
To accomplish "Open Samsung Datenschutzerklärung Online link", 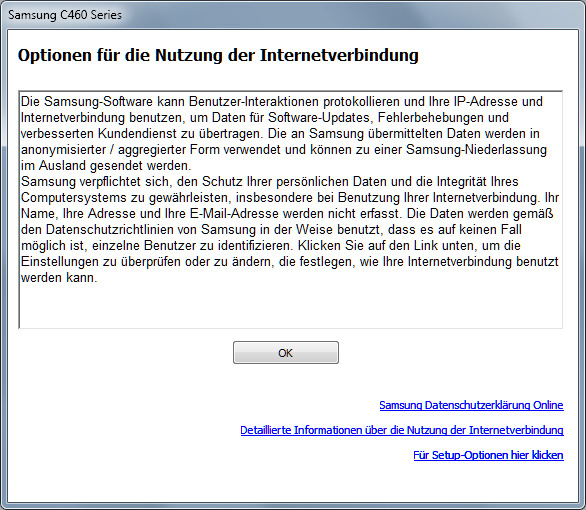I will 471,405.
